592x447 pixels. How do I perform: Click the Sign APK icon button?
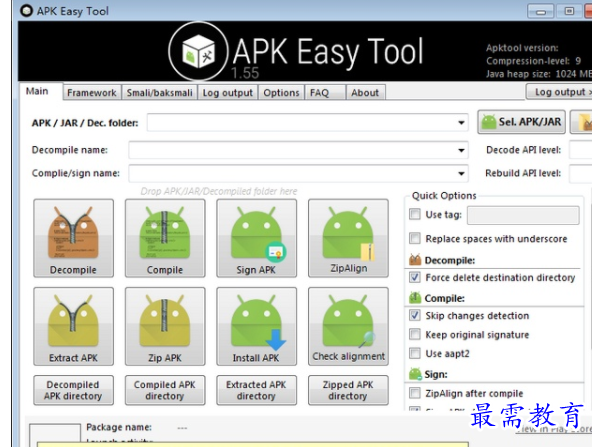257,238
